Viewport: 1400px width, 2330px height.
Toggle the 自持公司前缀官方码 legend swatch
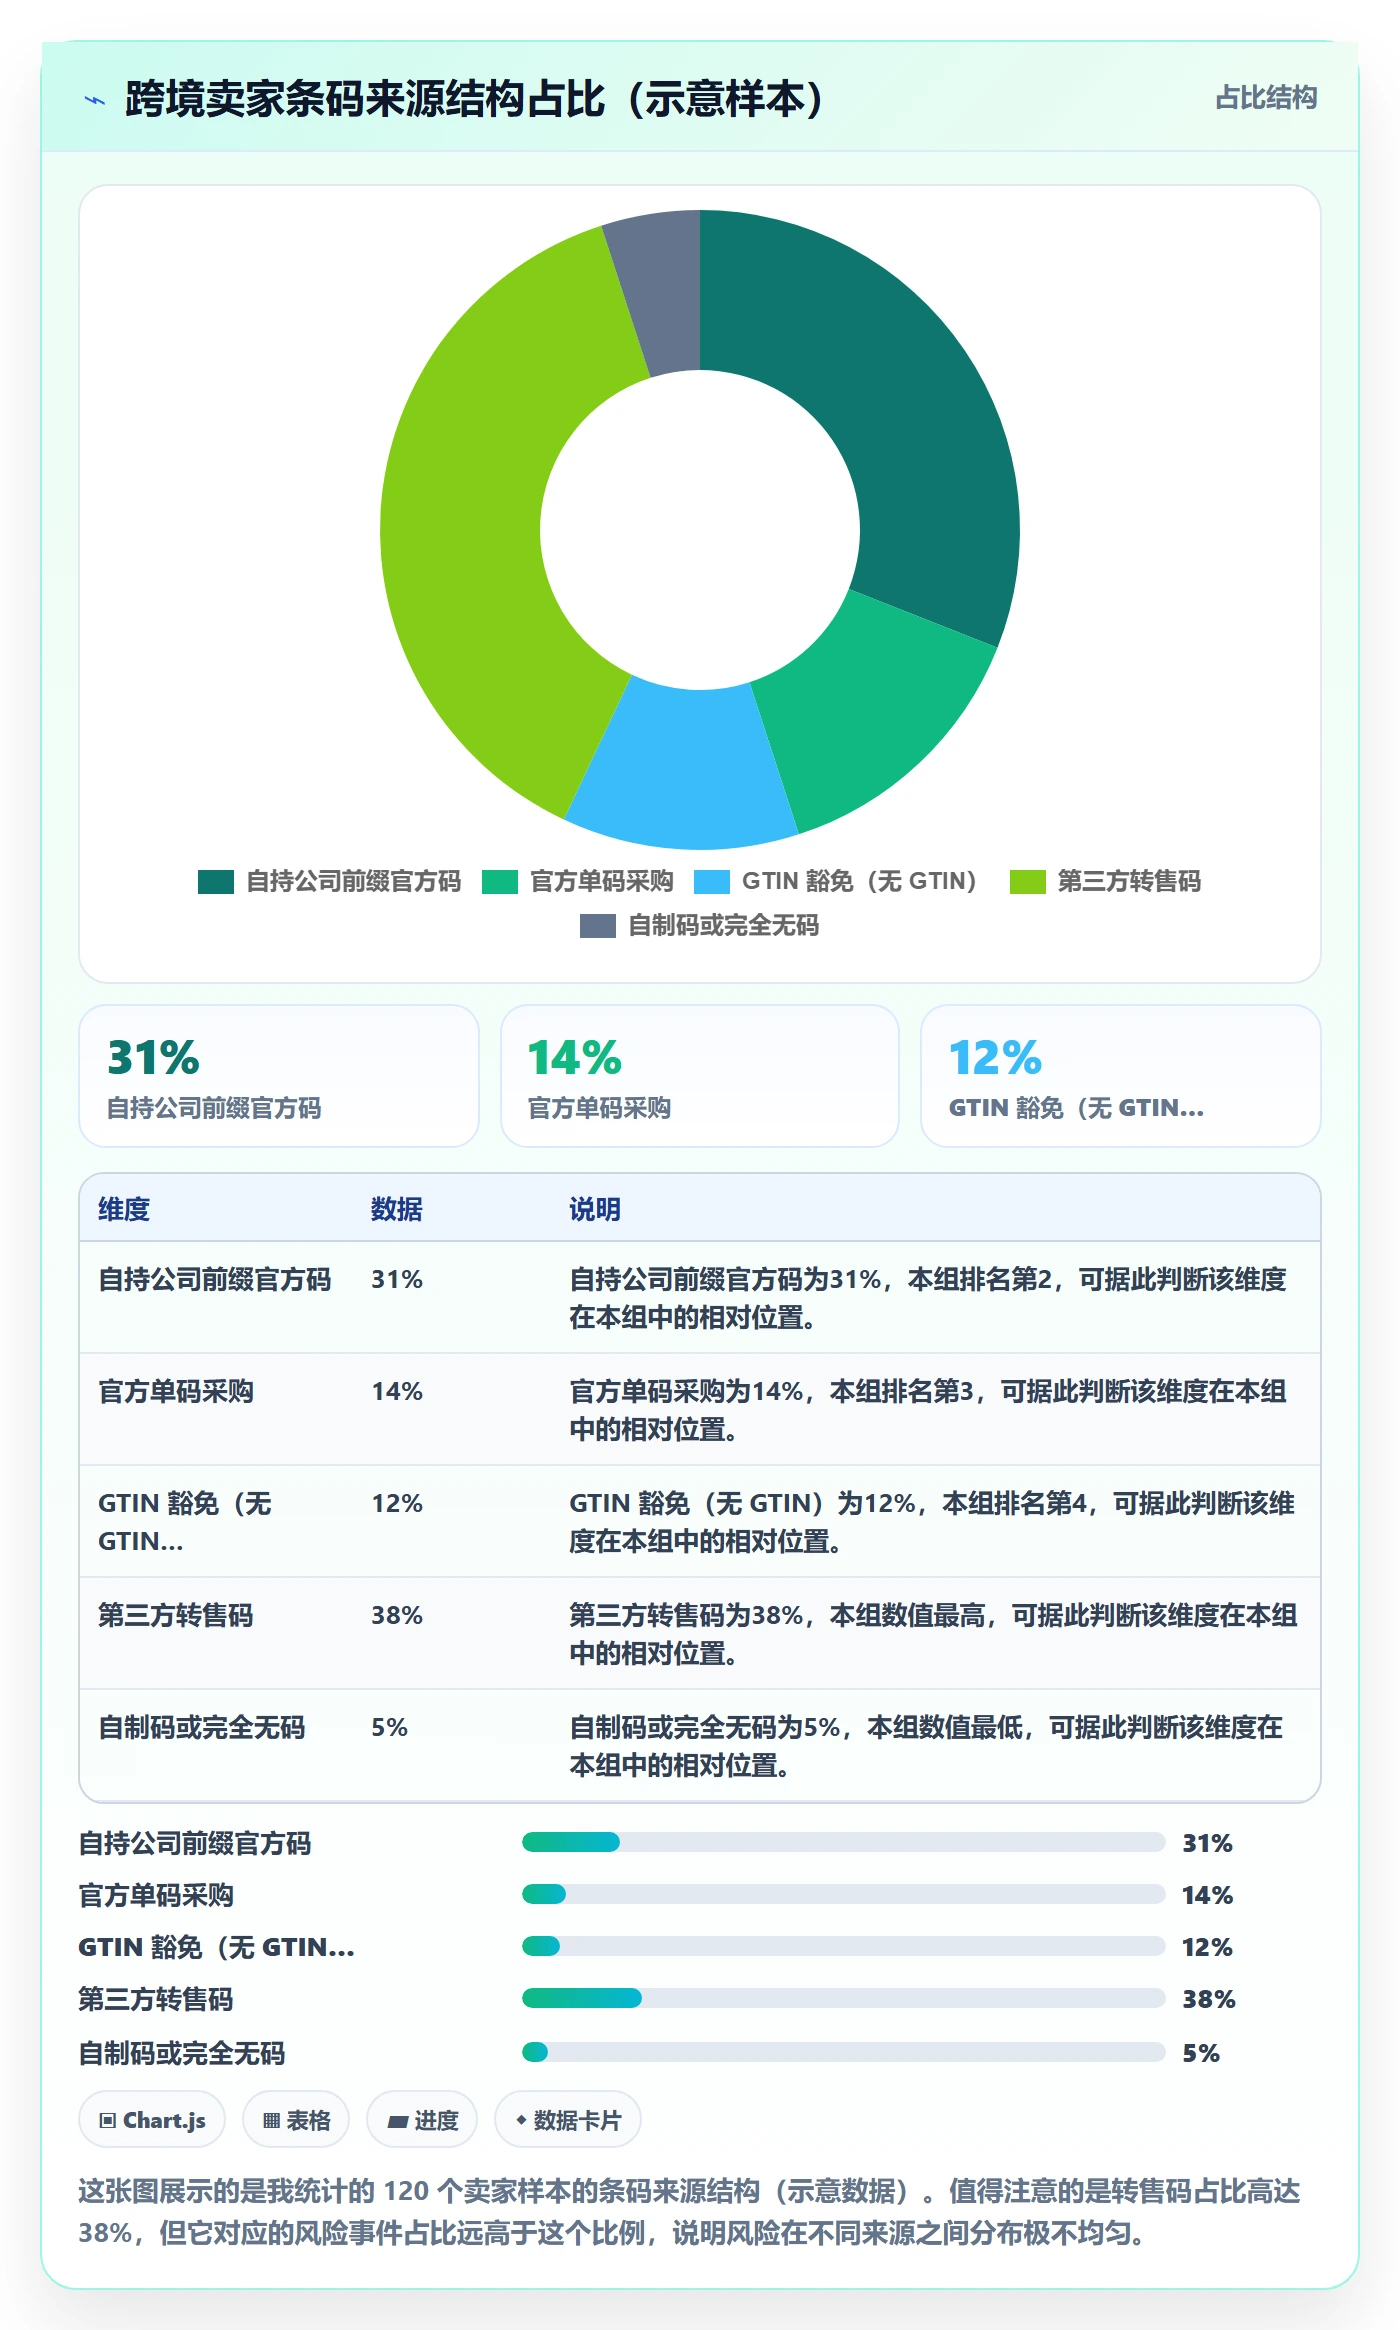click(x=216, y=881)
